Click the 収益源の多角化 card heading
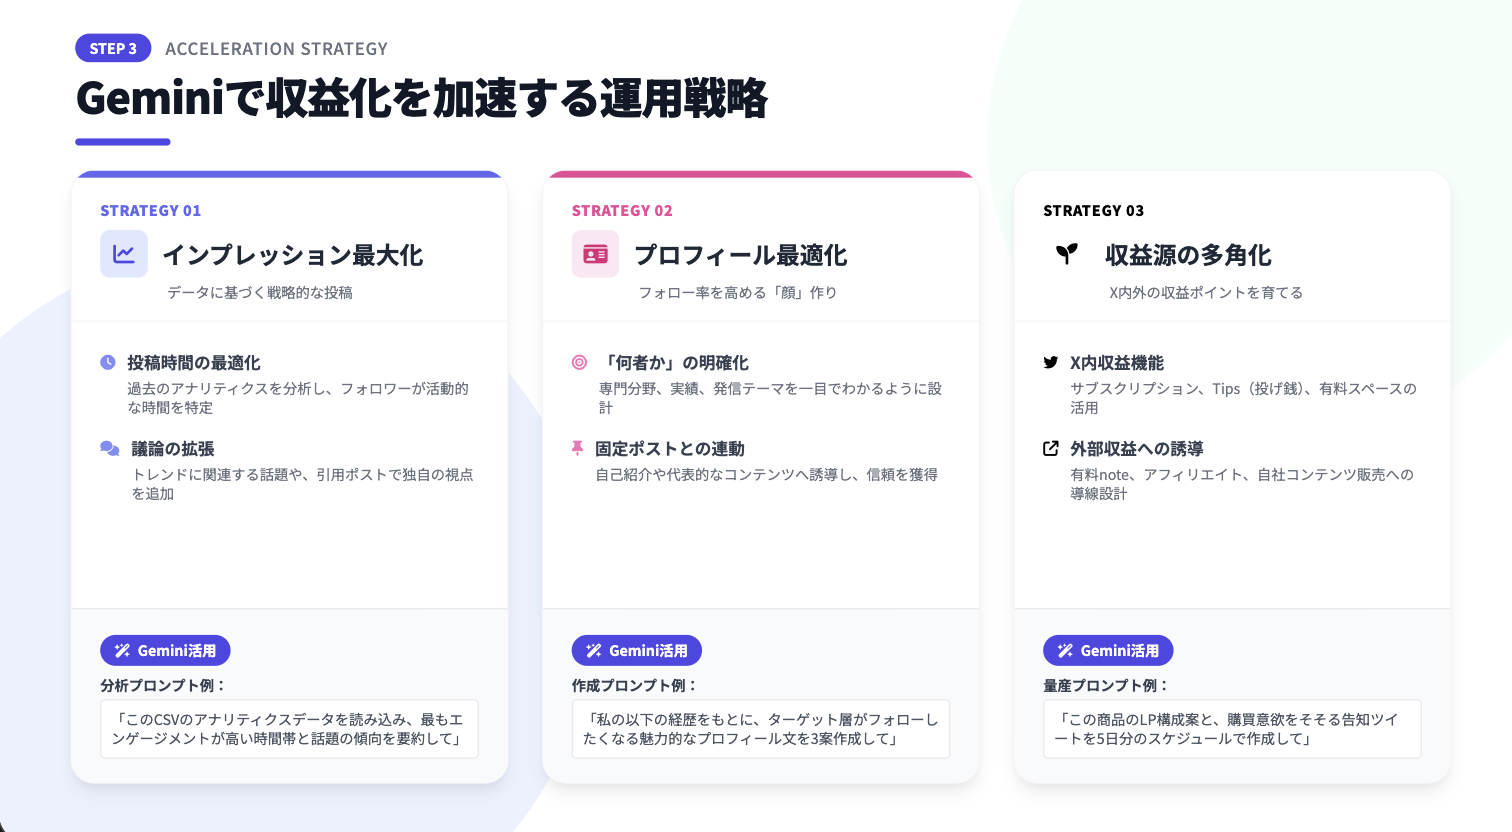 click(x=1188, y=255)
